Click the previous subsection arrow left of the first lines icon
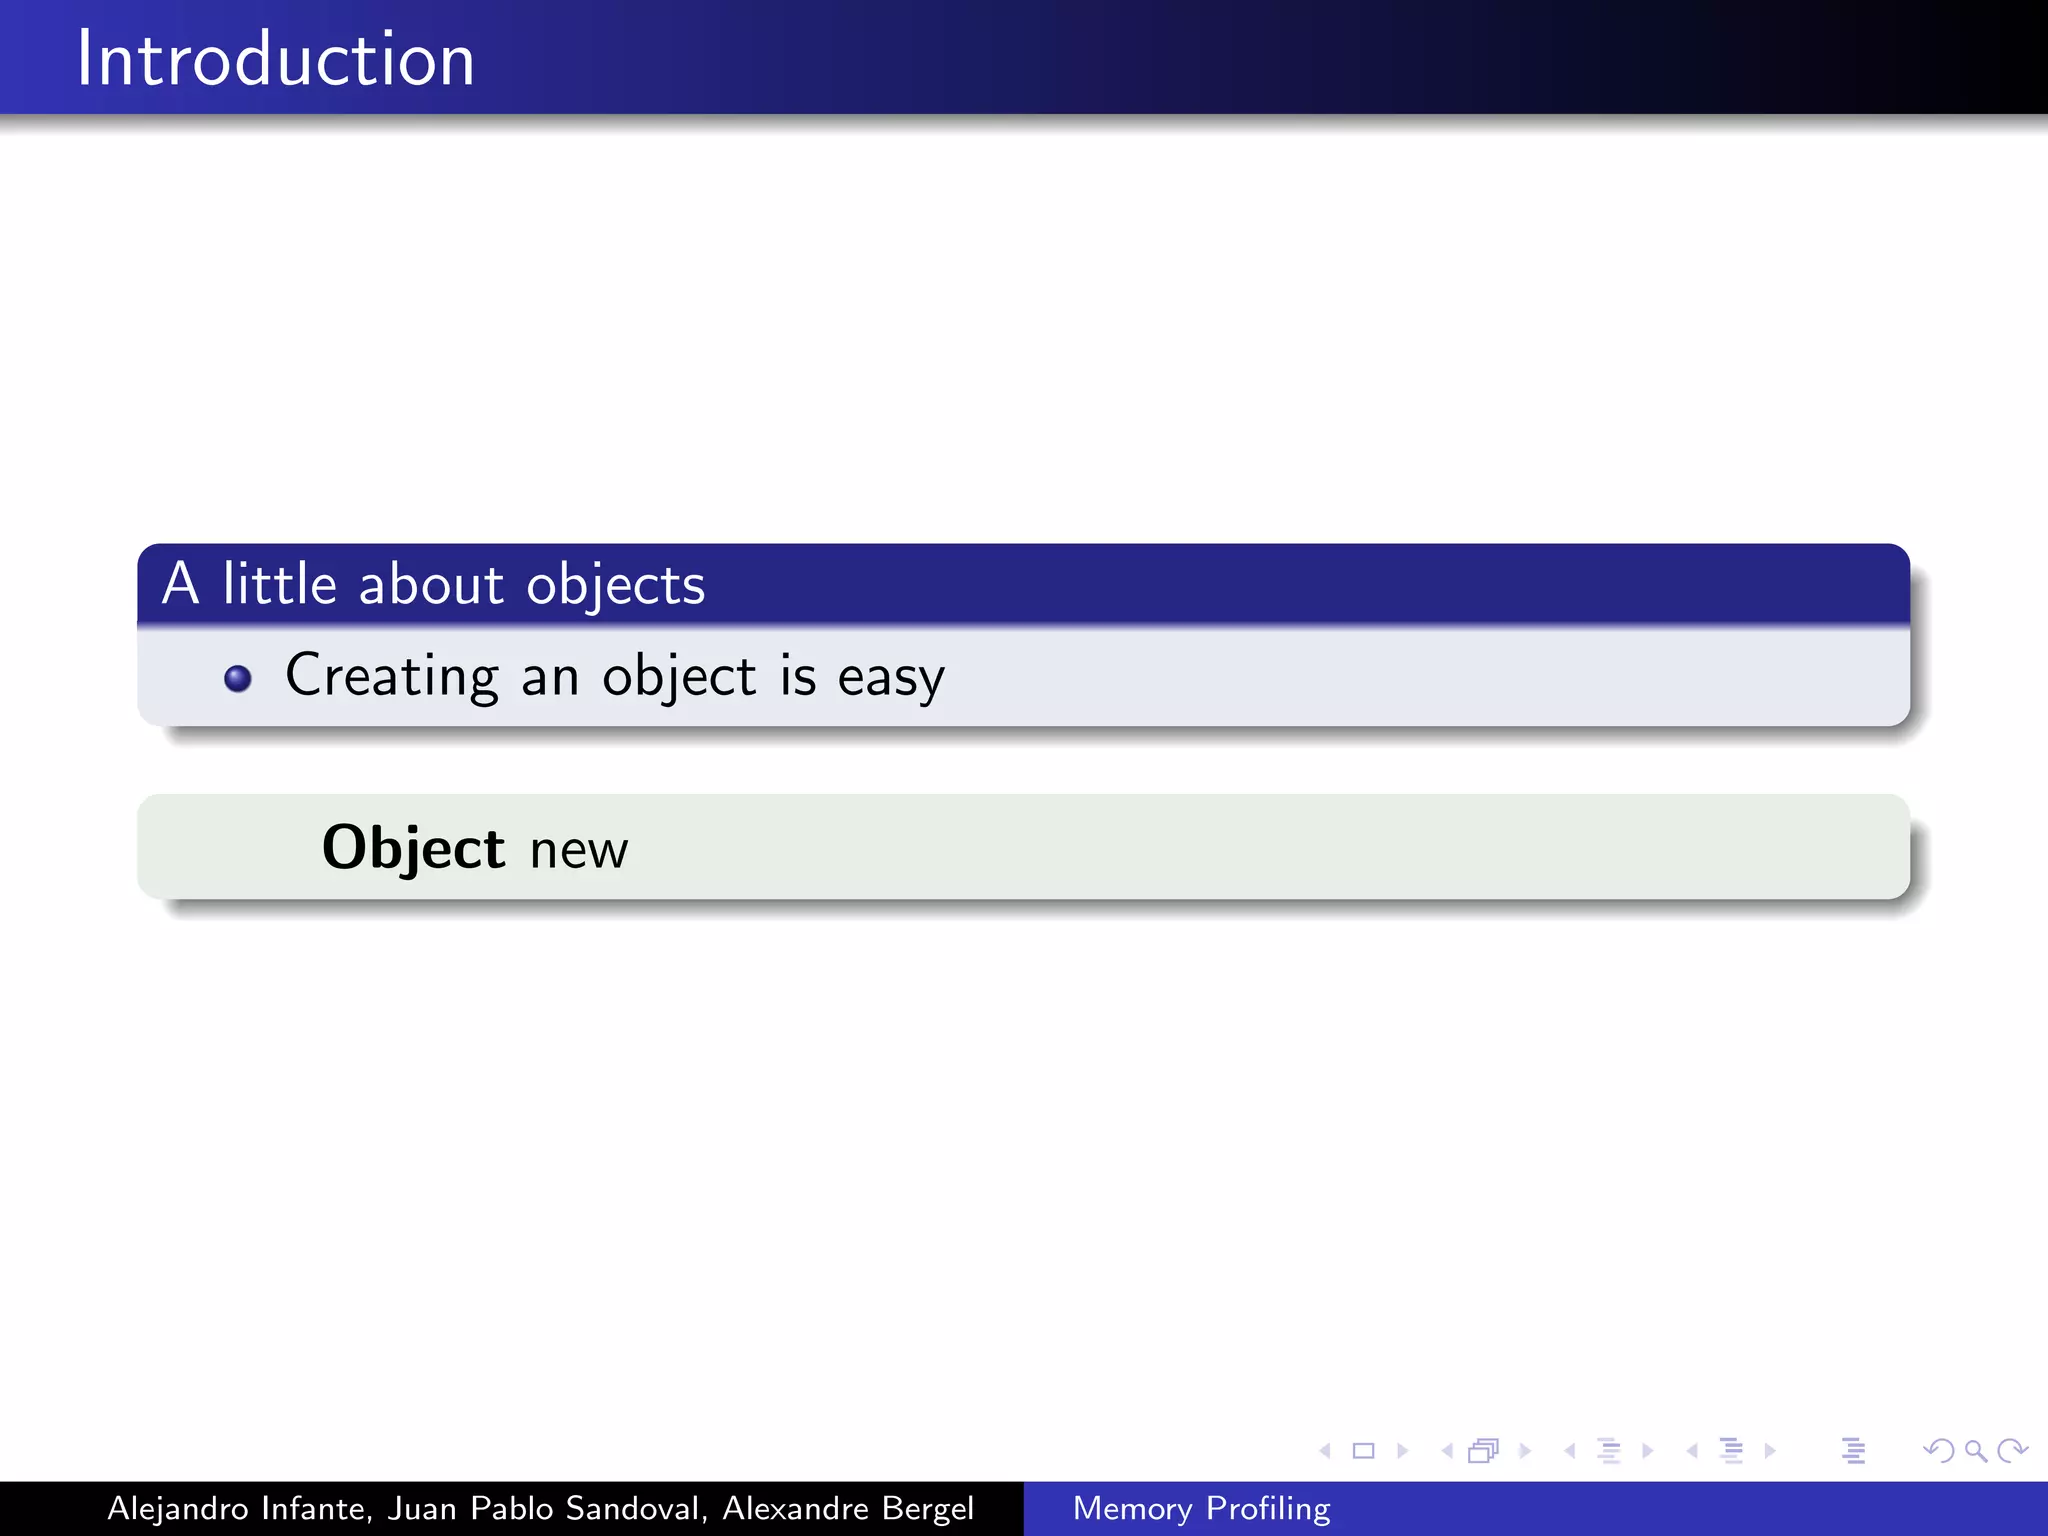The image size is (2048, 1536). (x=1570, y=1451)
